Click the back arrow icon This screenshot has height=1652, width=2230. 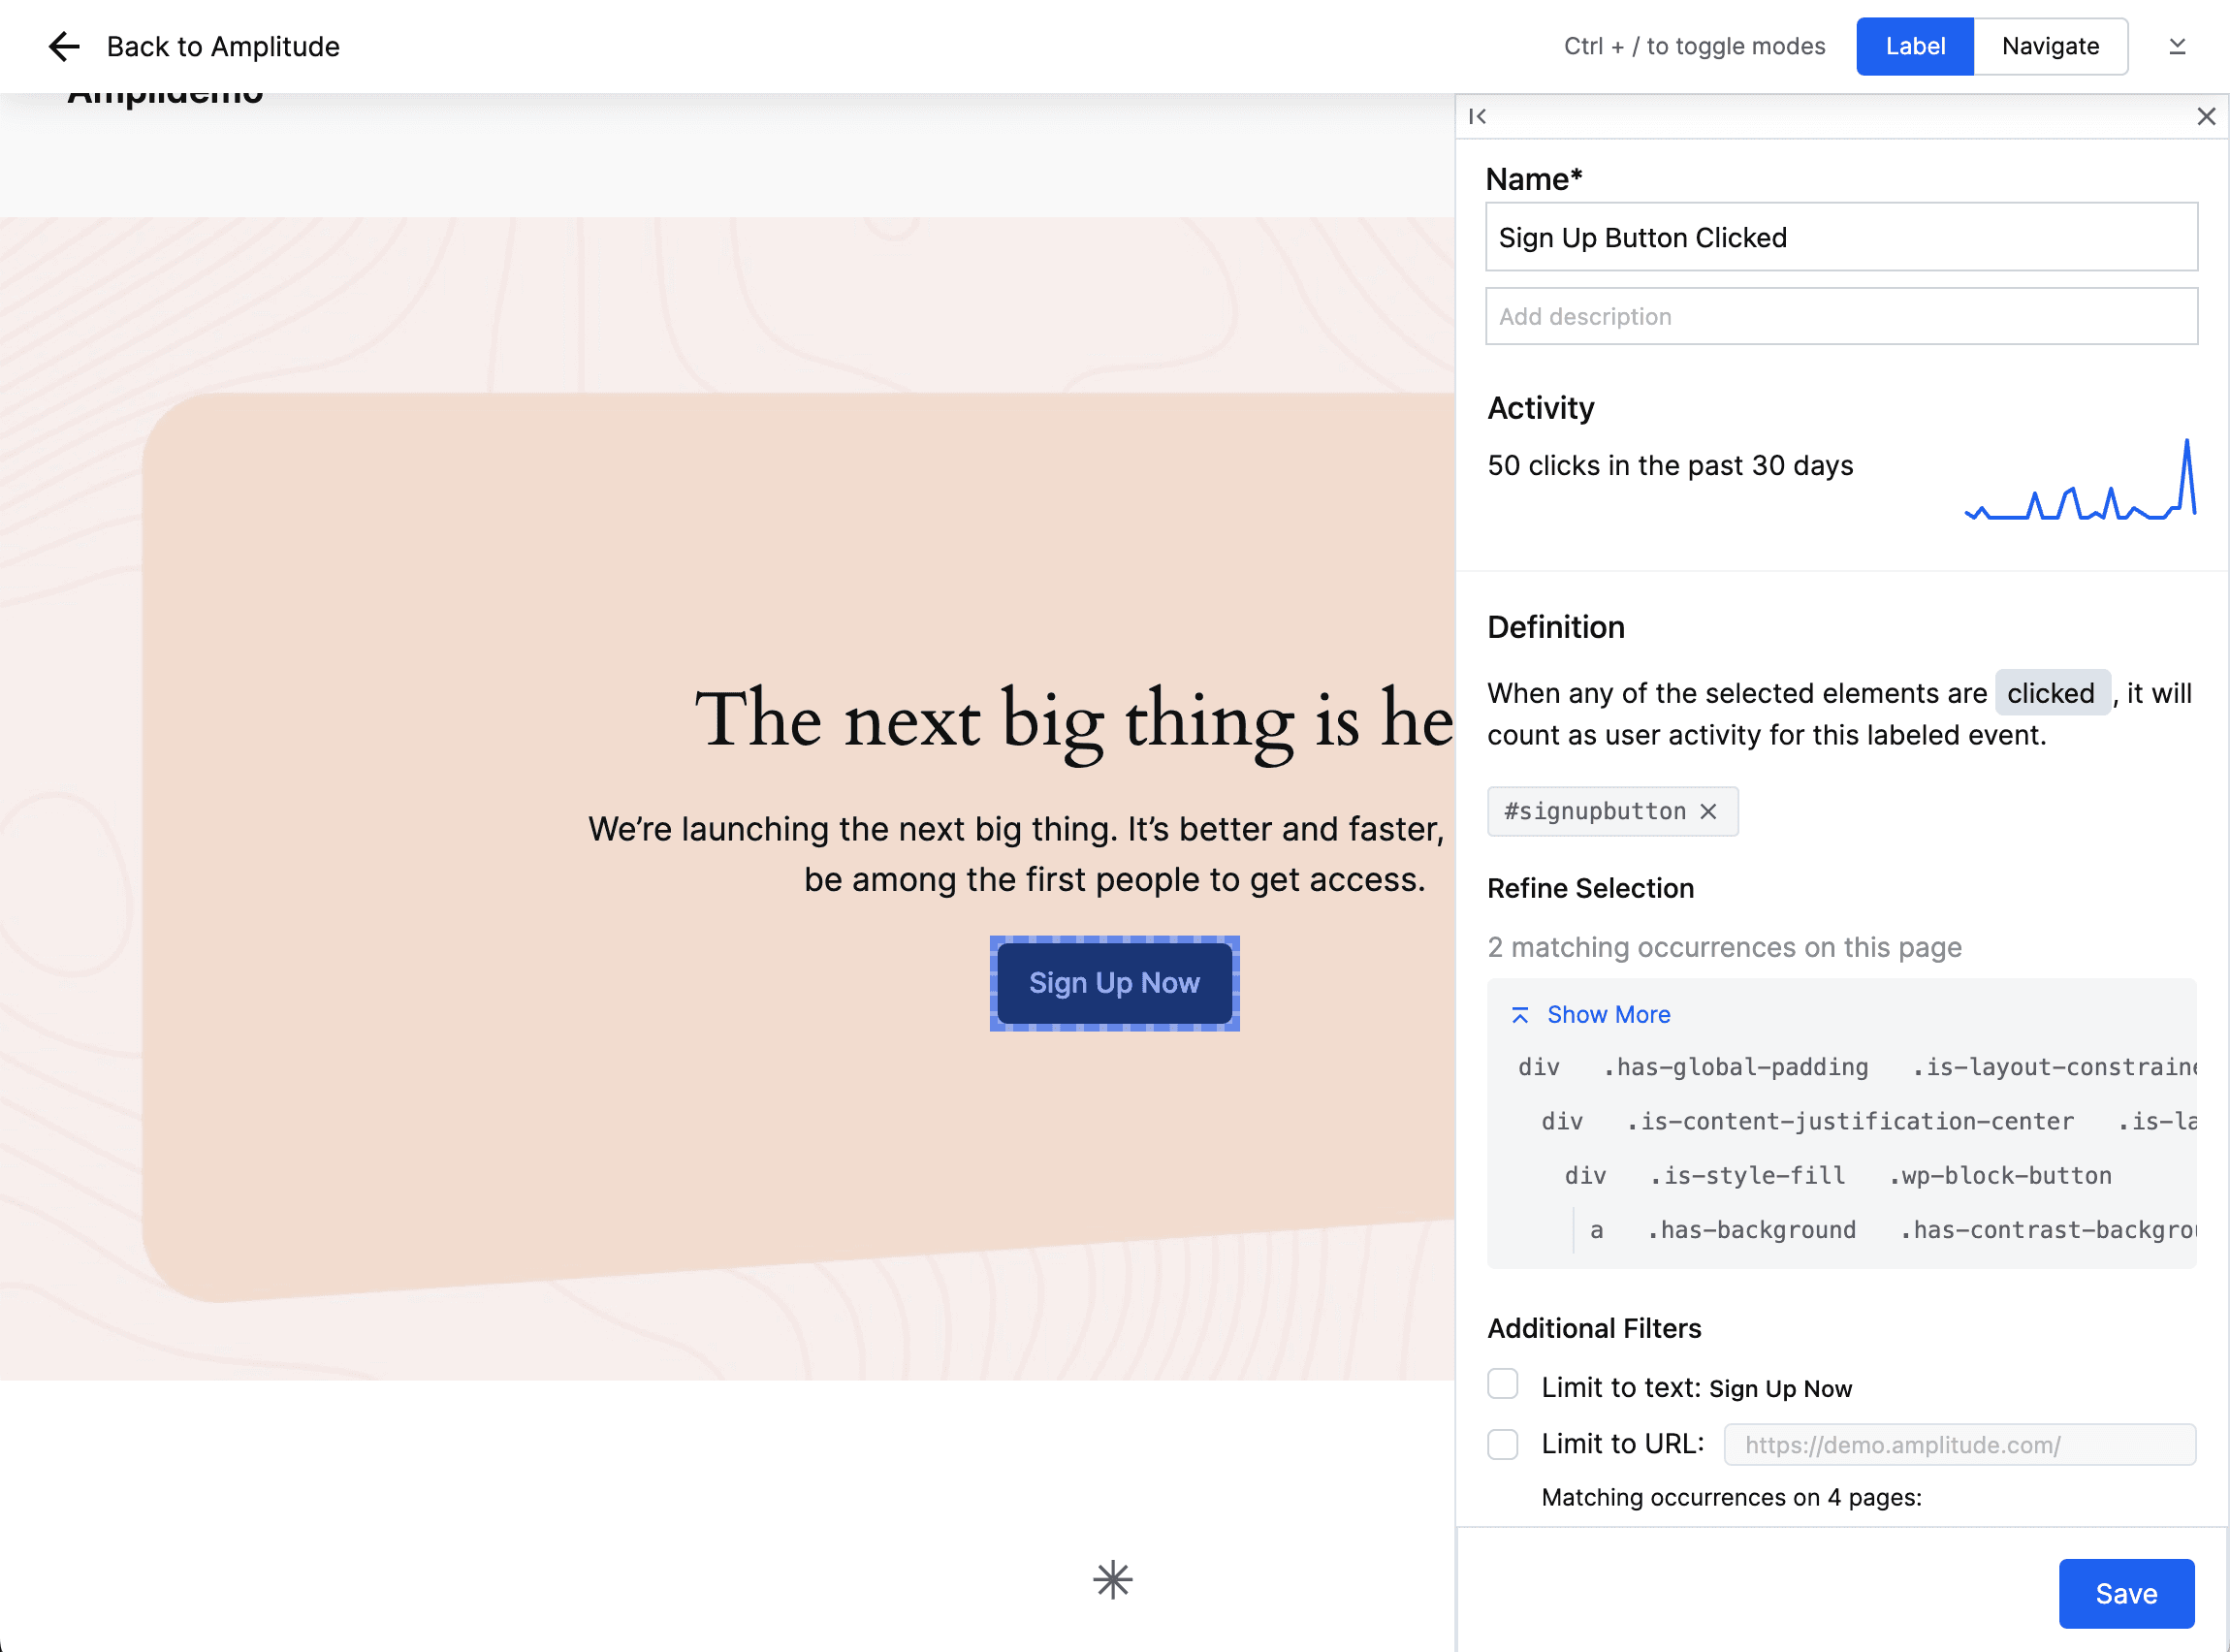coord(64,46)
